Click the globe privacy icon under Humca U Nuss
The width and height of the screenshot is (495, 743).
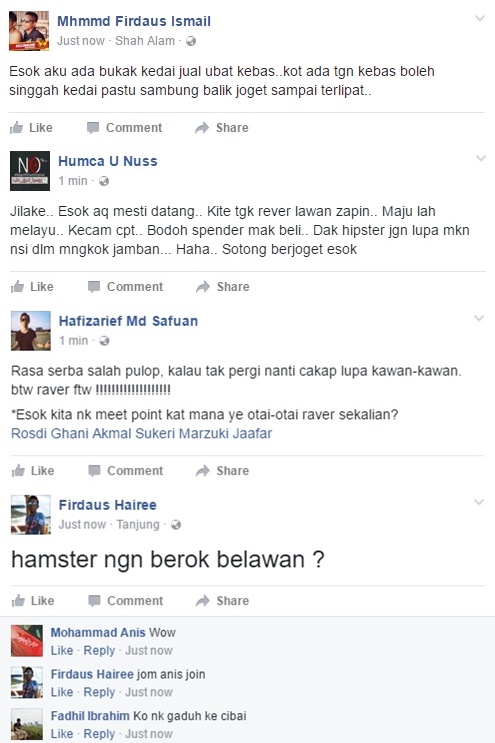coord(104,181)
